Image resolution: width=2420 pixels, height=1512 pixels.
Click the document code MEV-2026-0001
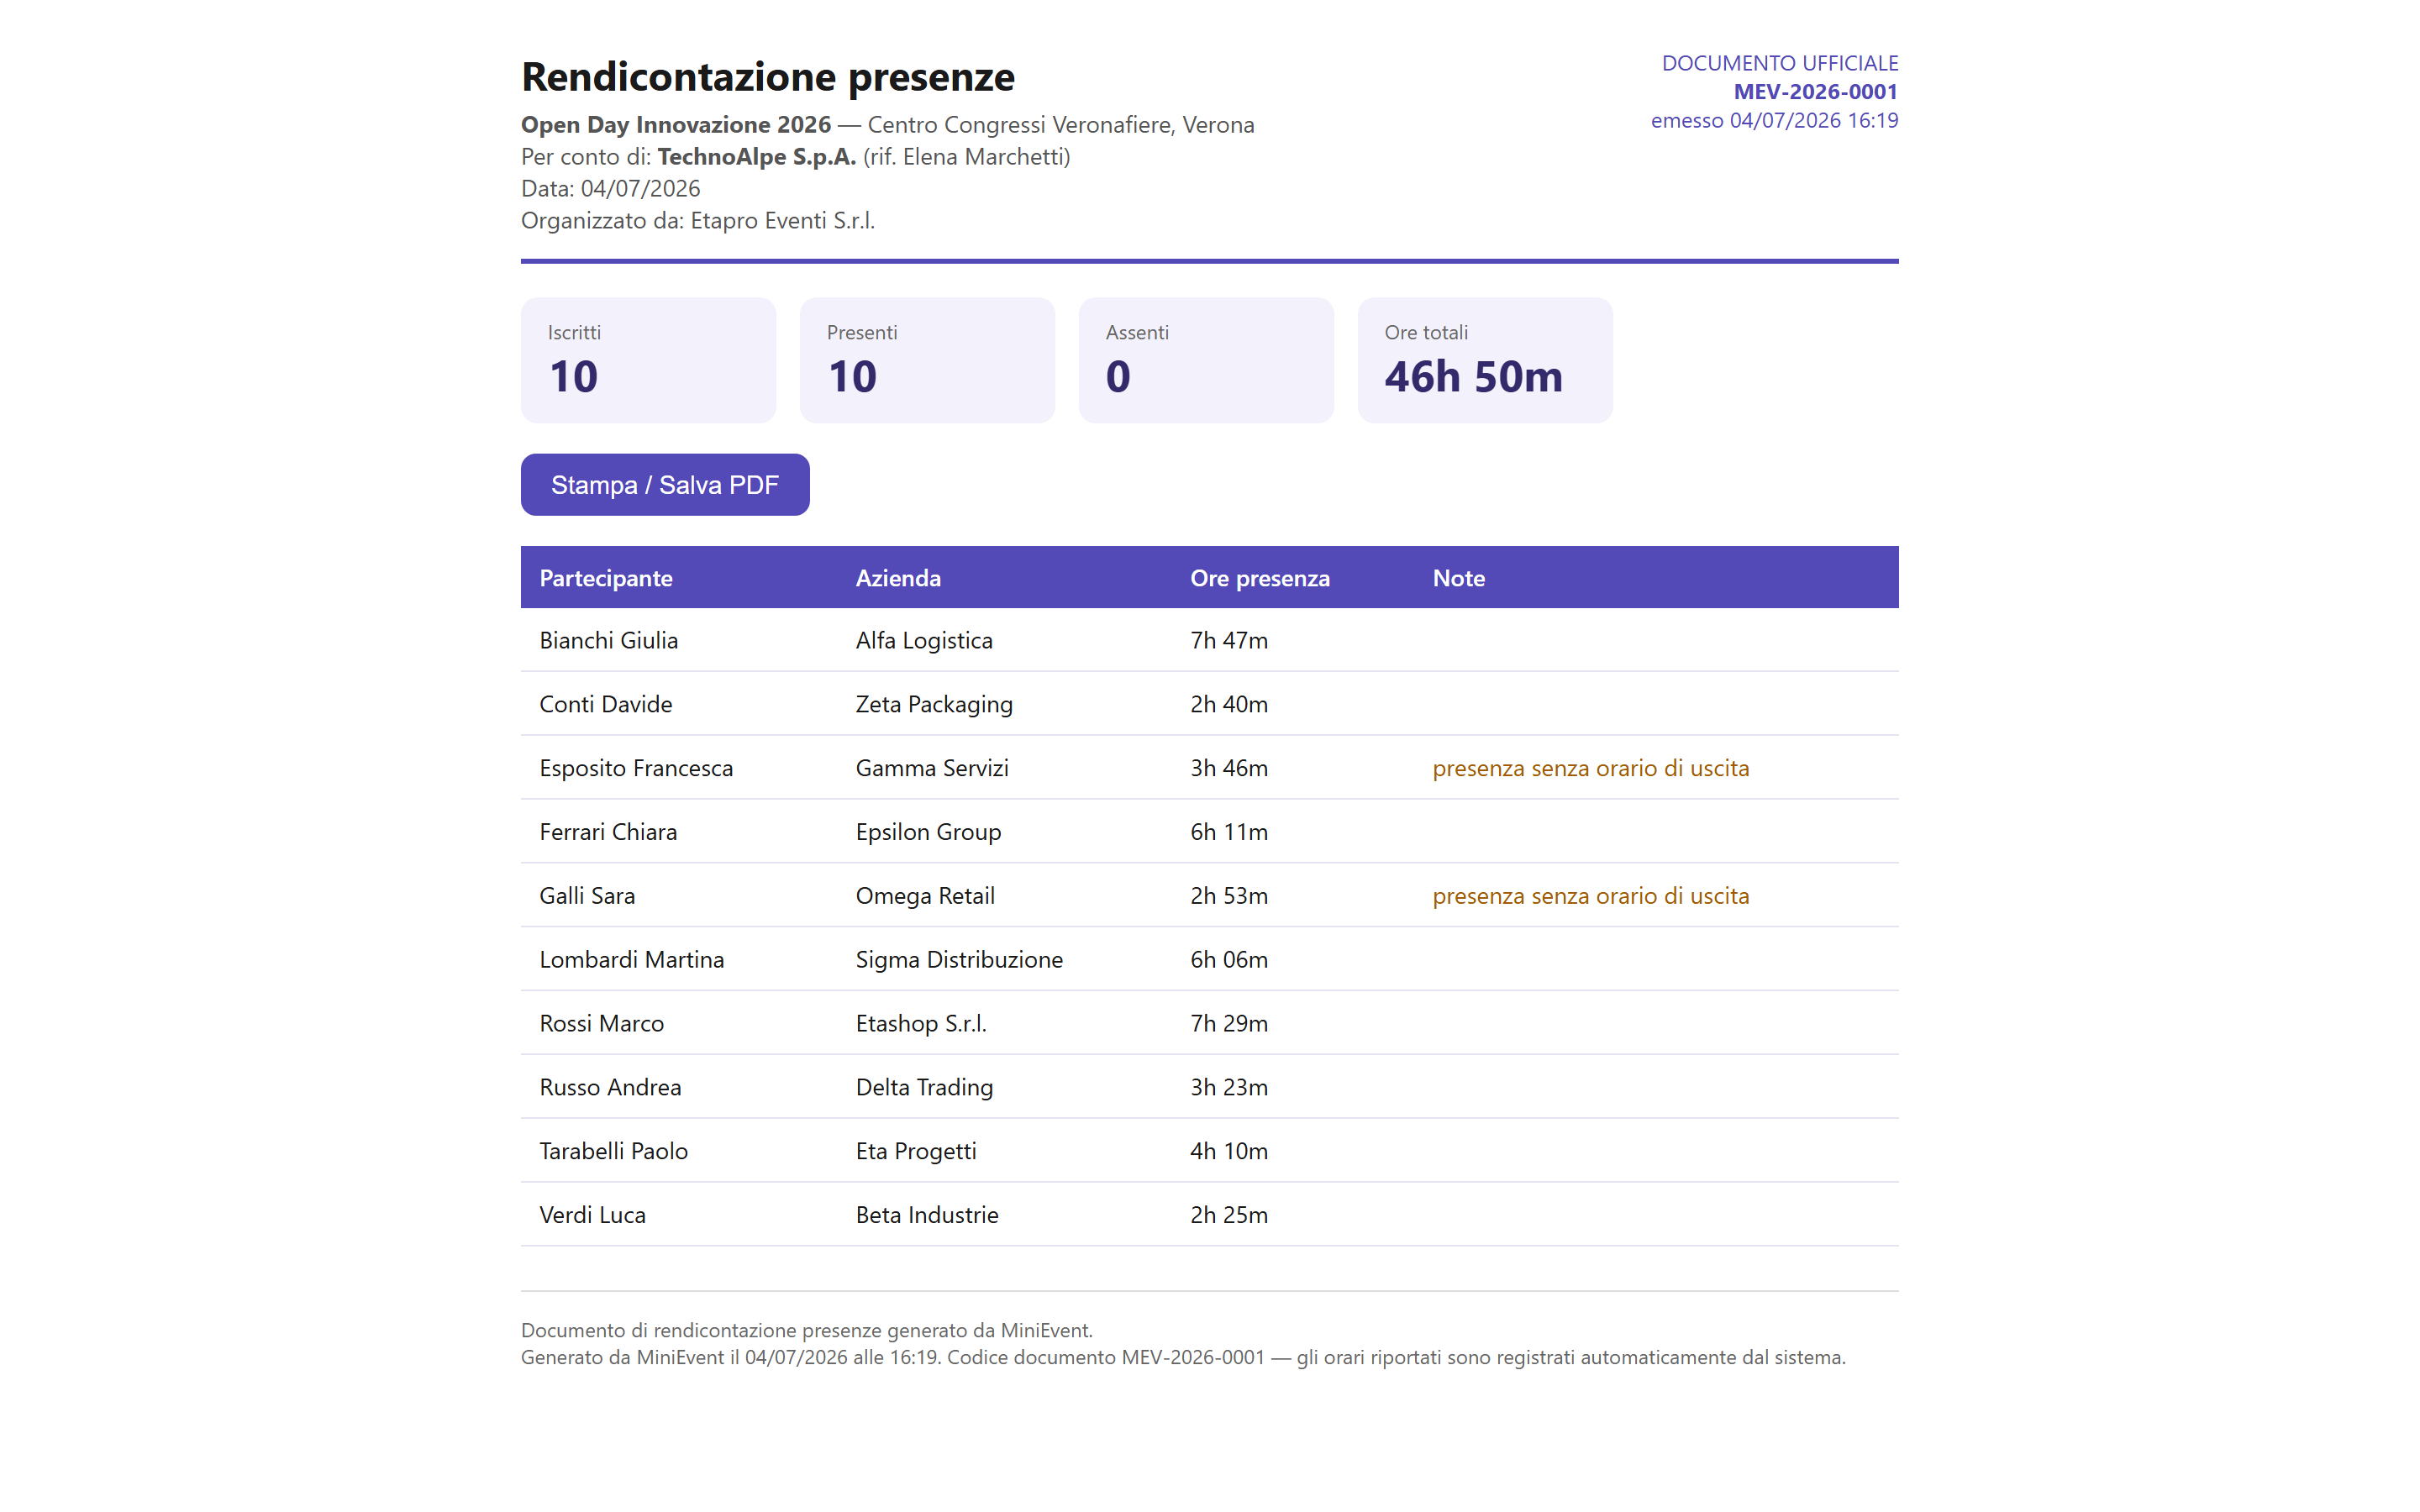pos(1815,91)
